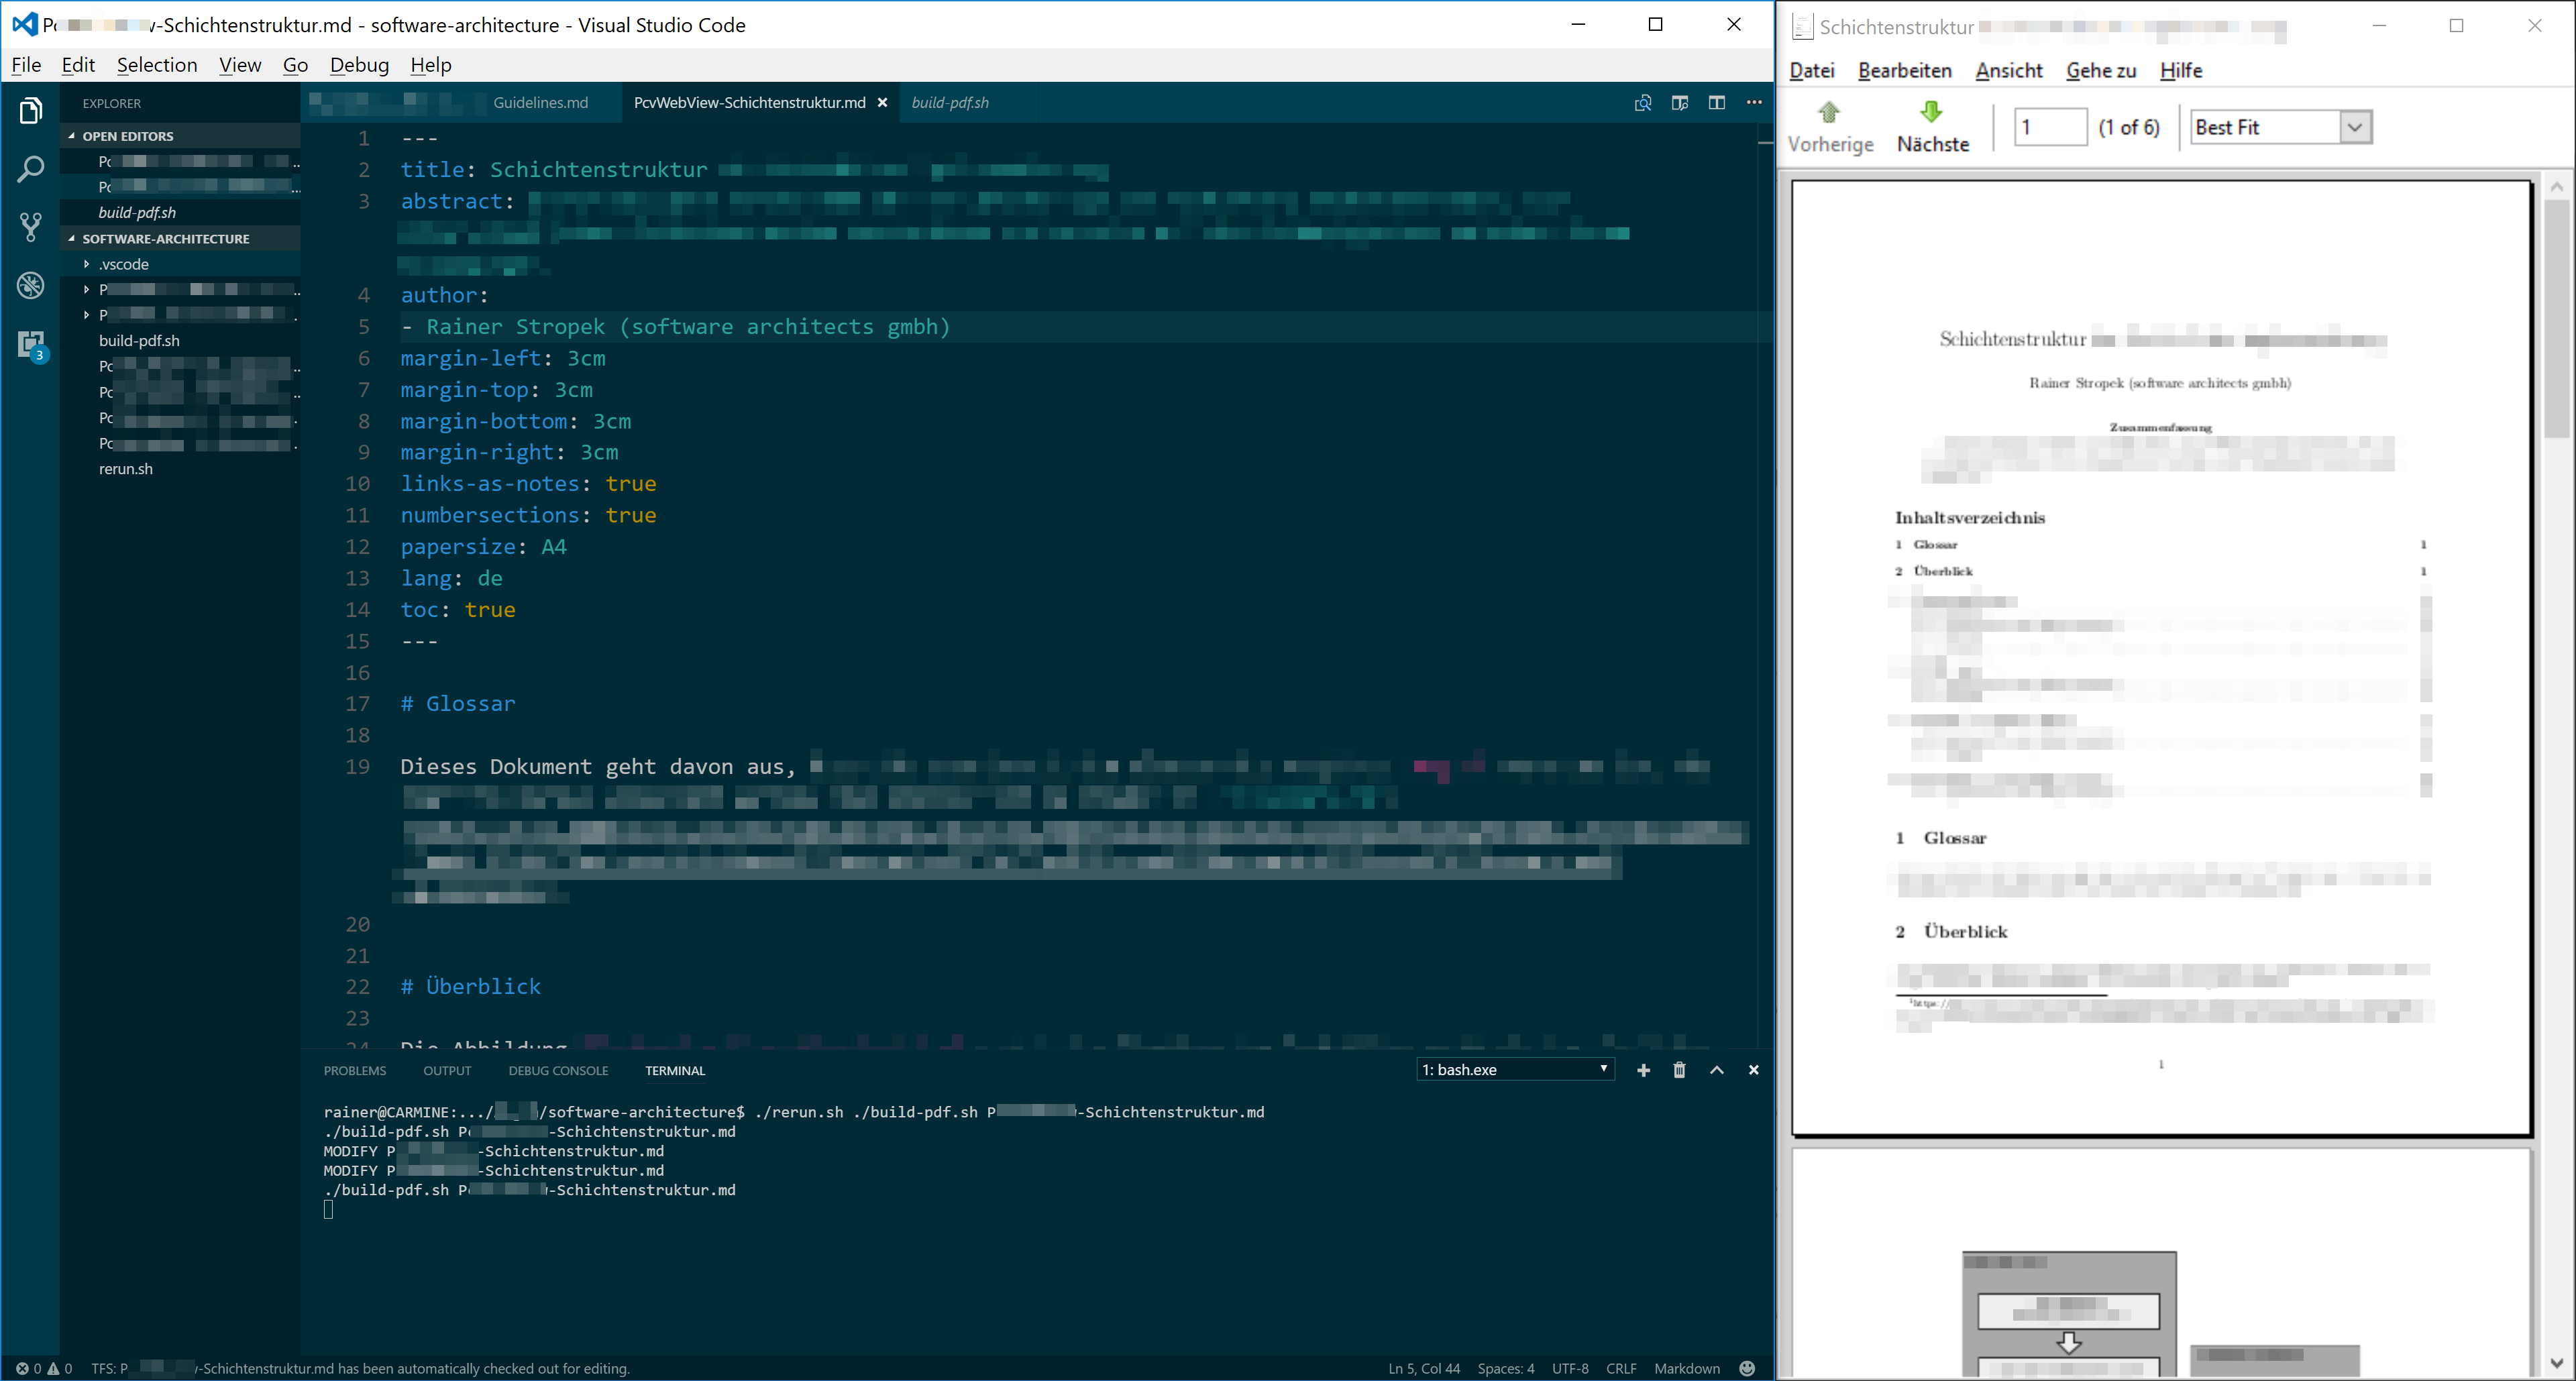Click Open Preview to the Side icon
This screenshot has width=2576, height=1381.
point(1680,102)
